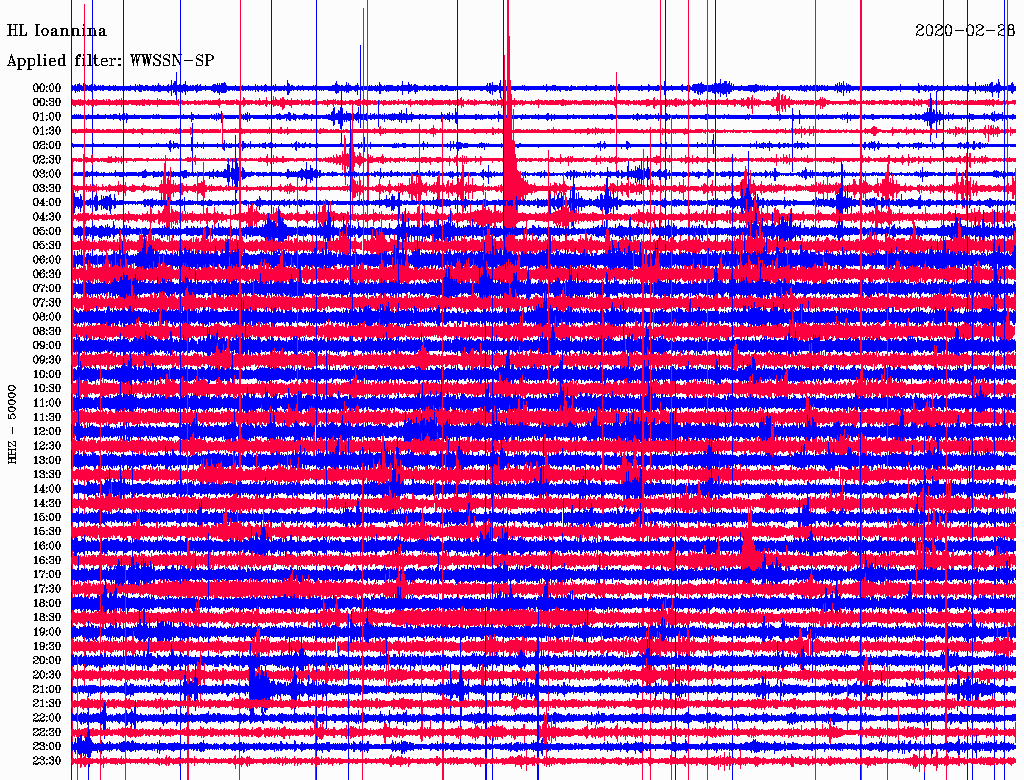Image resolution: width=1024 pixels, height=780 pixels.
Task: Select the 00:00 time label
Action: pos(47,88)
